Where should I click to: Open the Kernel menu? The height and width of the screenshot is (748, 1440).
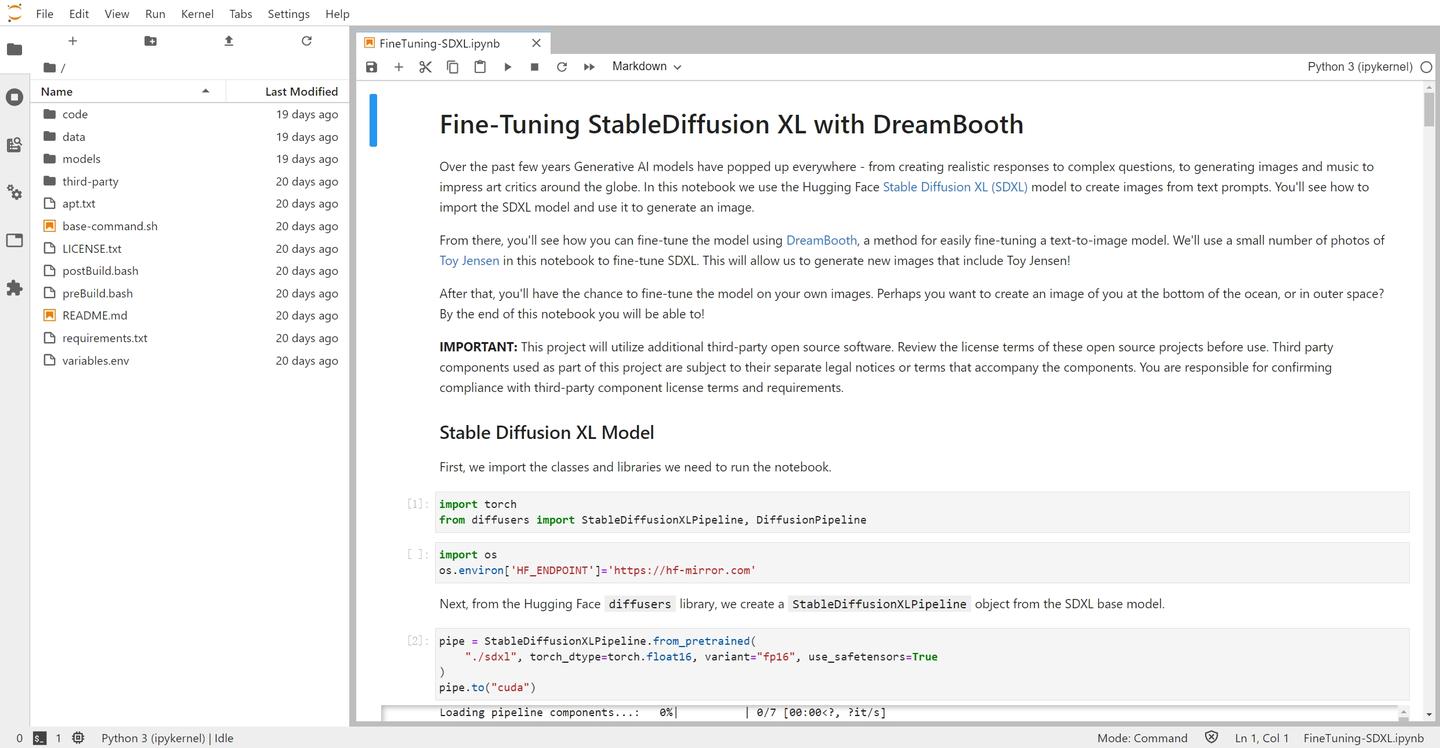click(196, 13)
